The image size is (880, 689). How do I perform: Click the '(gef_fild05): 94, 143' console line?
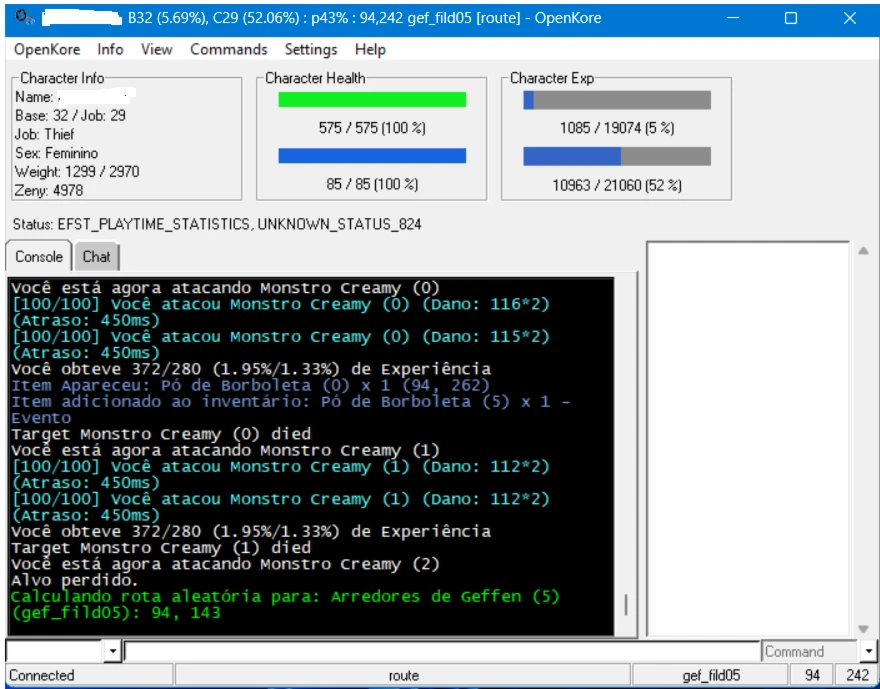116,613
